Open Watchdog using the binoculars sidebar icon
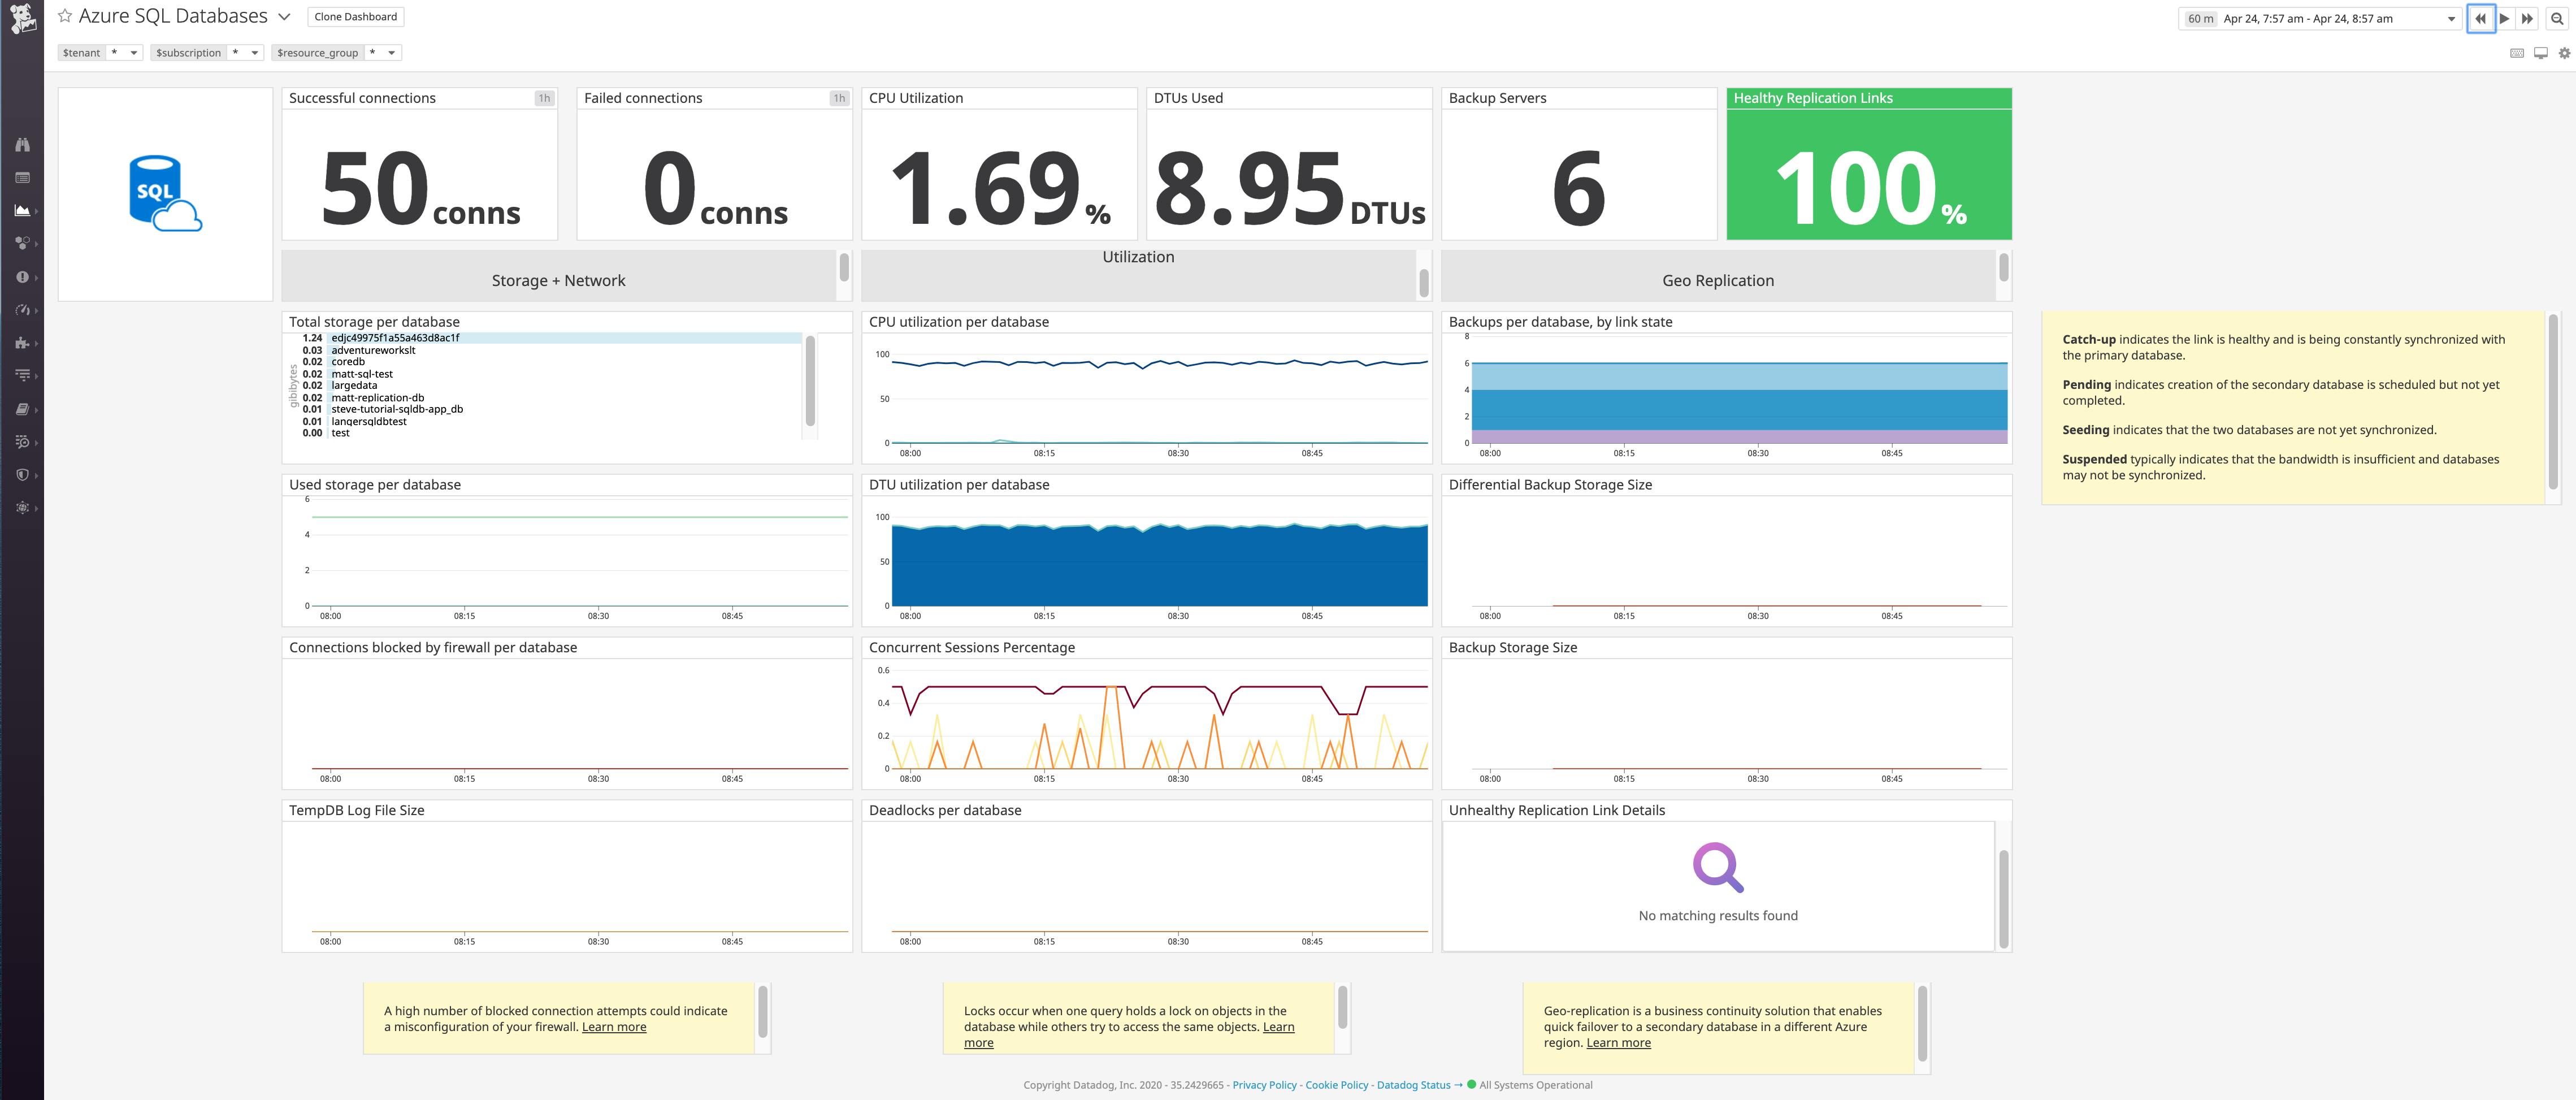The width and height of the screenshot is (2576, 1100). pyautogui.click(x=23, y=144)
